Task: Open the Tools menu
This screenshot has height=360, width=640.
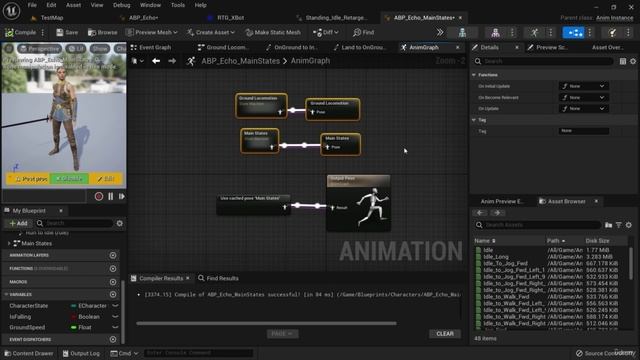Action: [x=178, y=5]
